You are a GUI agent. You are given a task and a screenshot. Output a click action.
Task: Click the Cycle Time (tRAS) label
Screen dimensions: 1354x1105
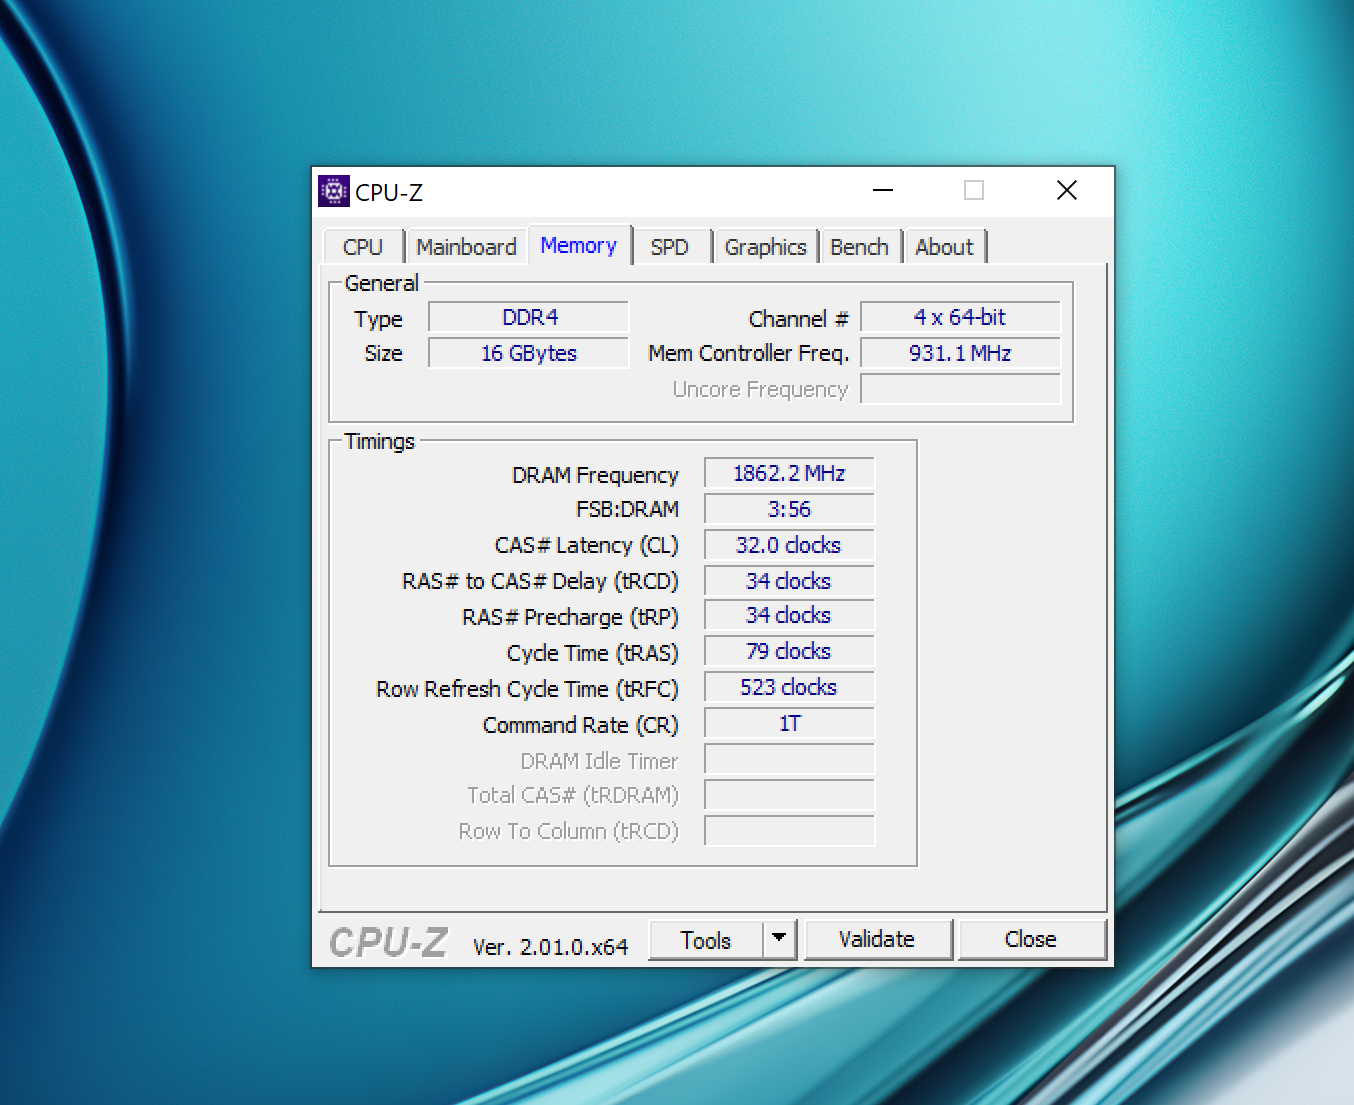click(x=592, y=653)
